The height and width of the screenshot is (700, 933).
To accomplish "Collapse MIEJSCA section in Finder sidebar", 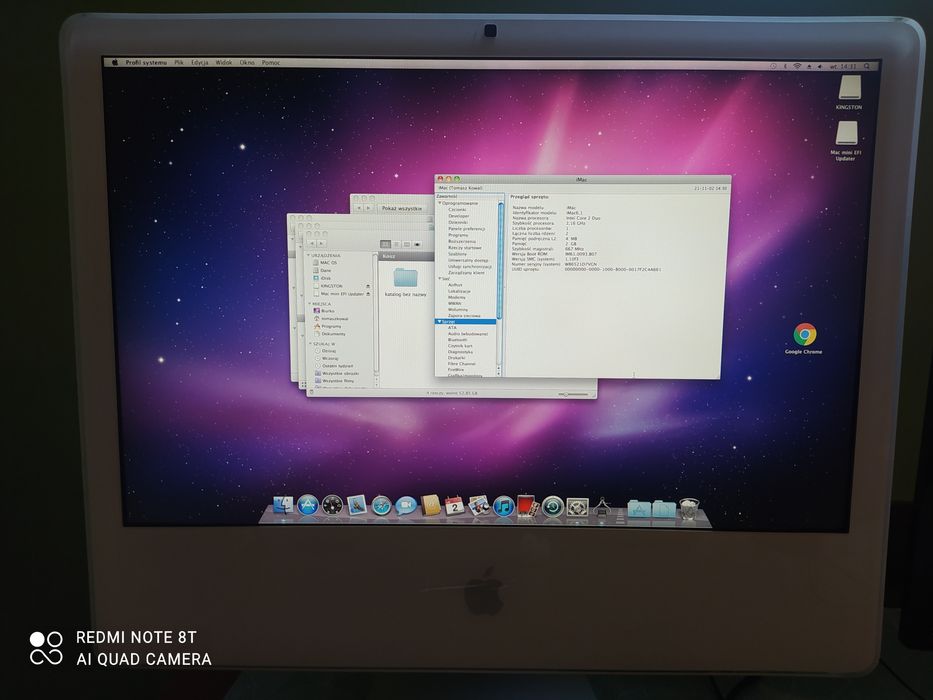I will 309,304.
